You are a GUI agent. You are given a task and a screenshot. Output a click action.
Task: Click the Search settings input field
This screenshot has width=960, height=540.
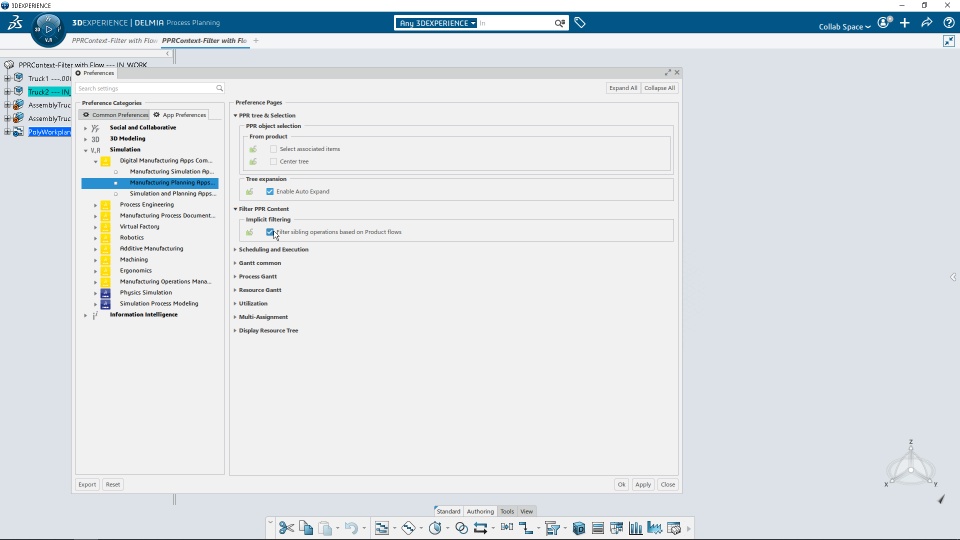[150, 88]
